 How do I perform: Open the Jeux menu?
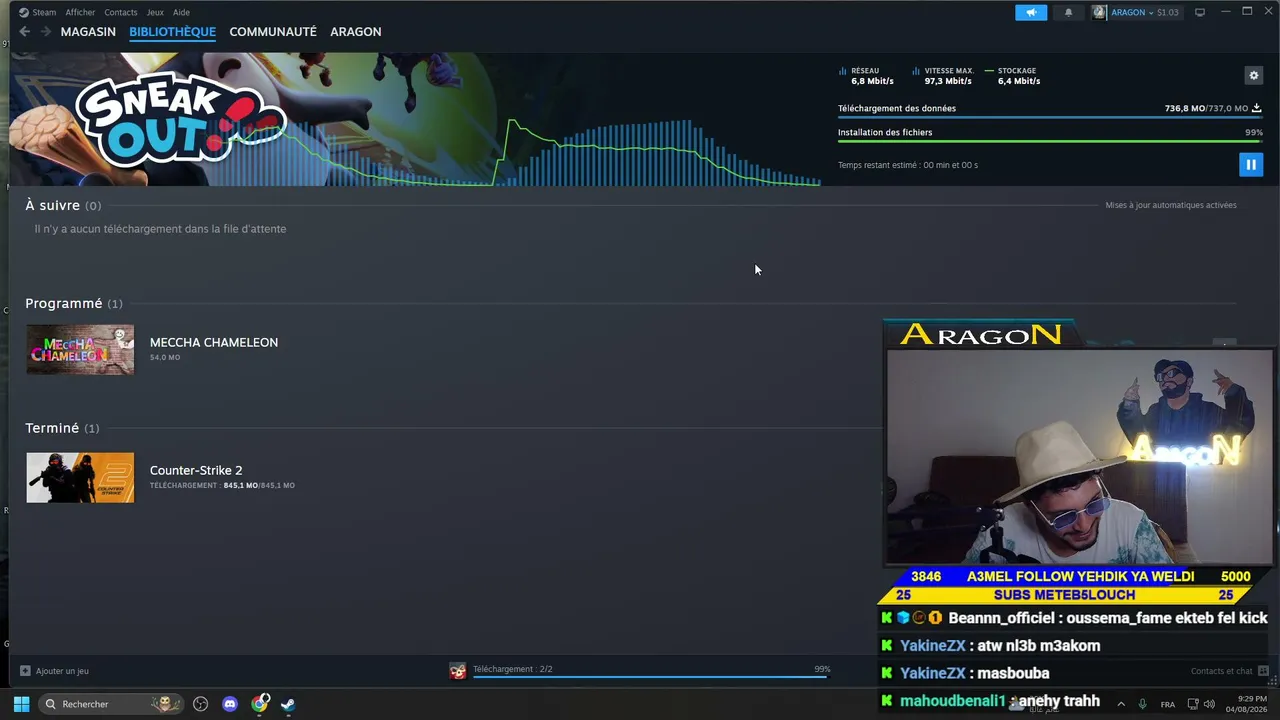pos(155,12)
